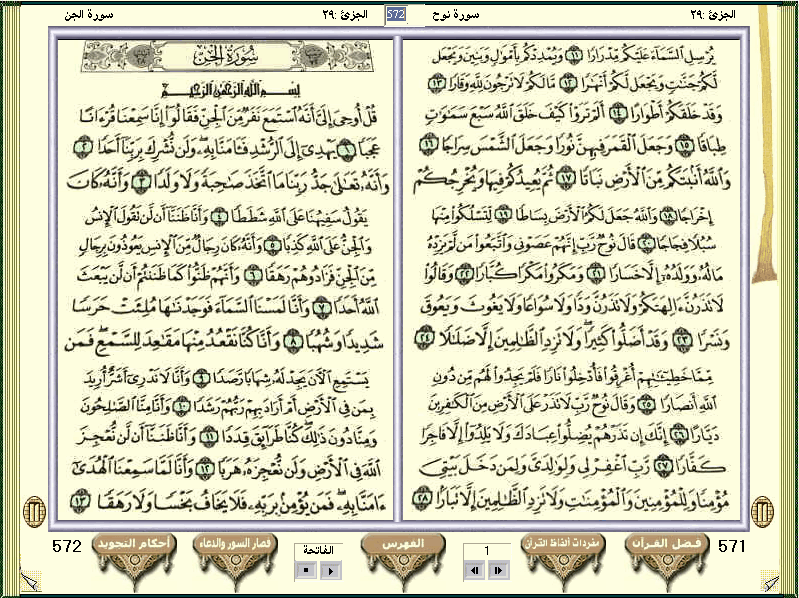
Task: Click the الفاتحة surah name field
Action: tap(318, 550)
